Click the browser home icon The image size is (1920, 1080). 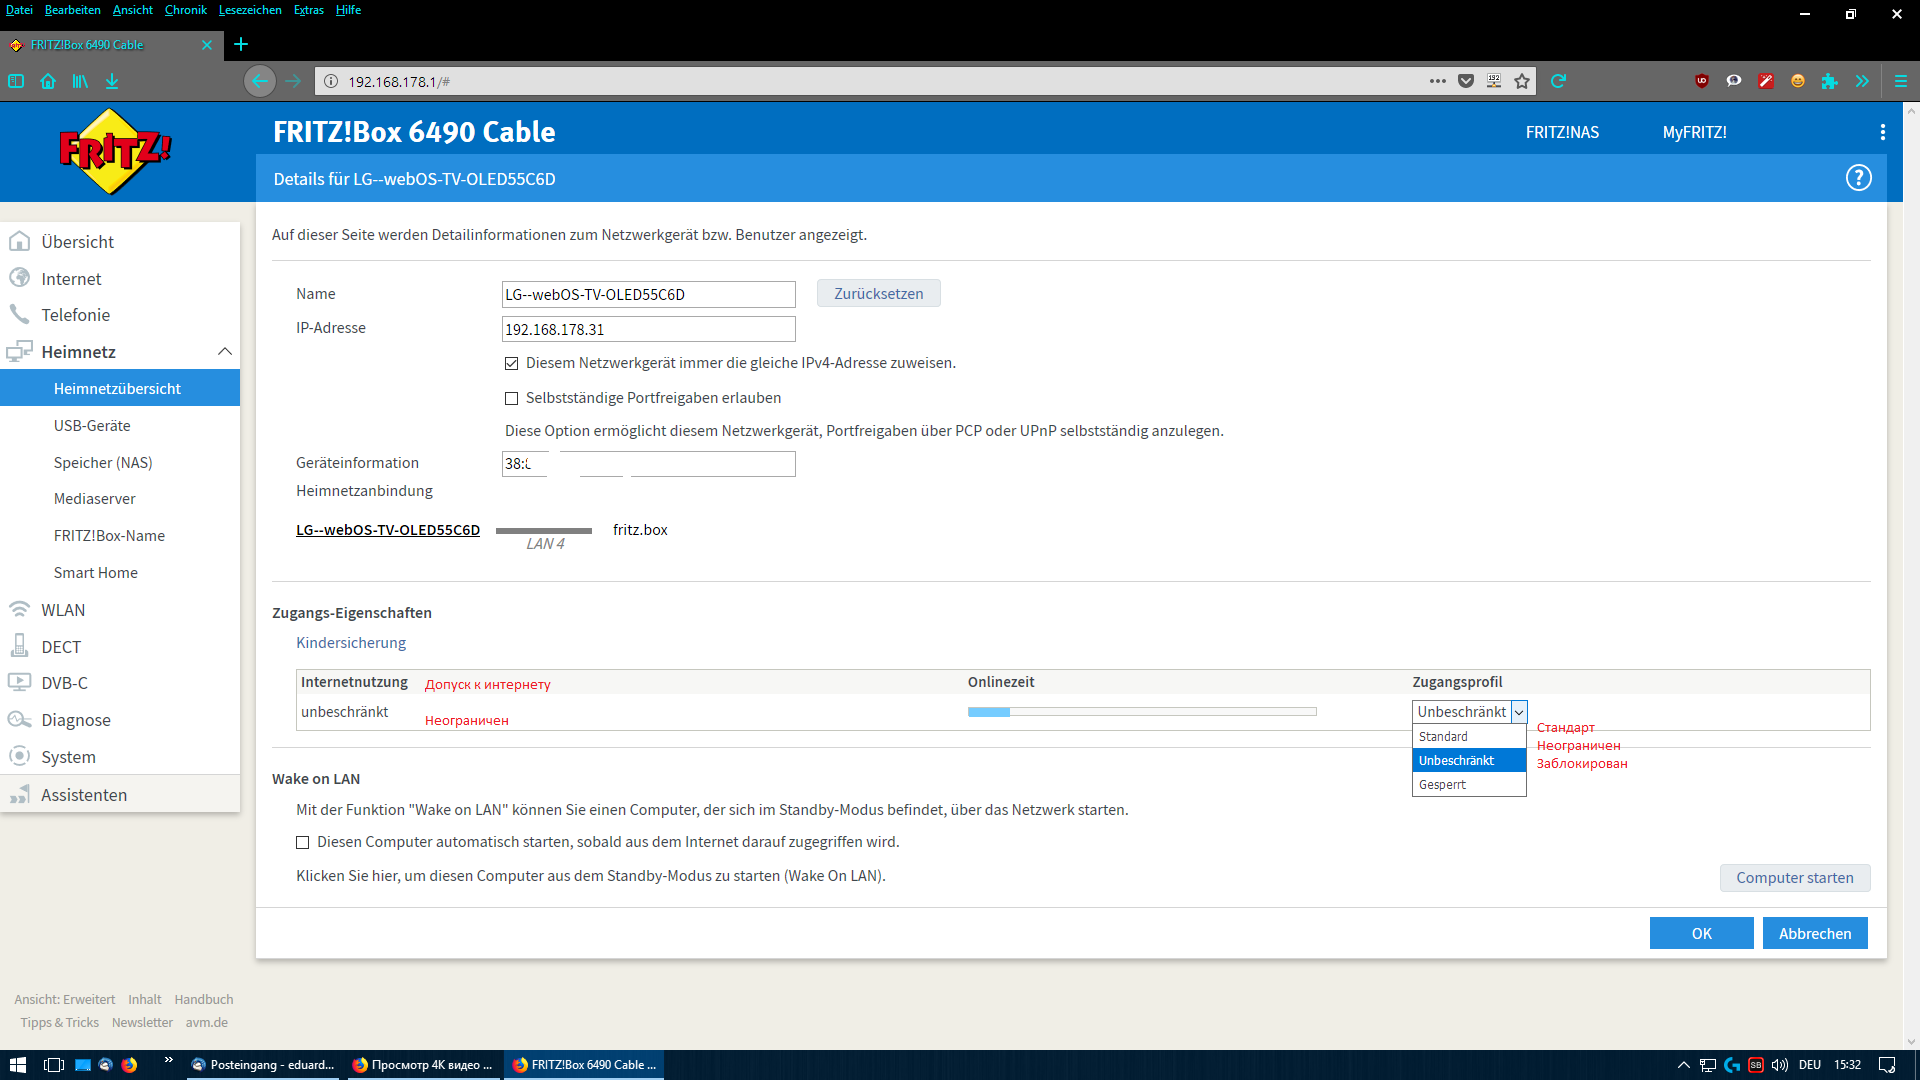(x=48, y=81)
